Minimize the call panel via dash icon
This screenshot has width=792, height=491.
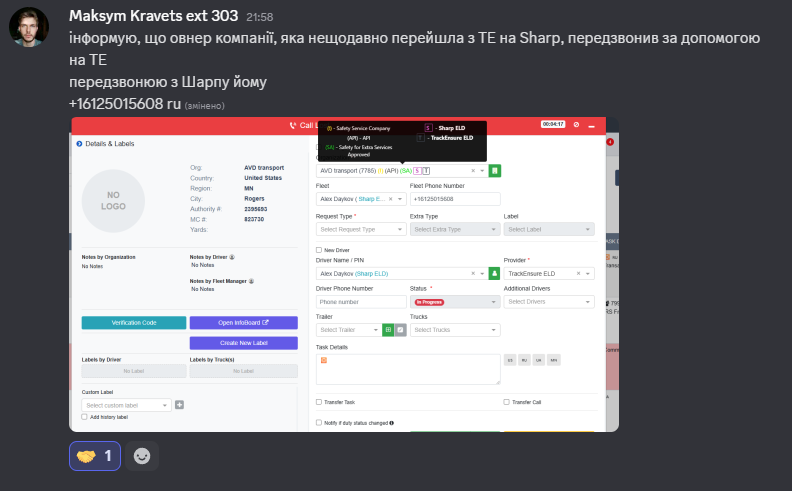click(x=591, y=126)
